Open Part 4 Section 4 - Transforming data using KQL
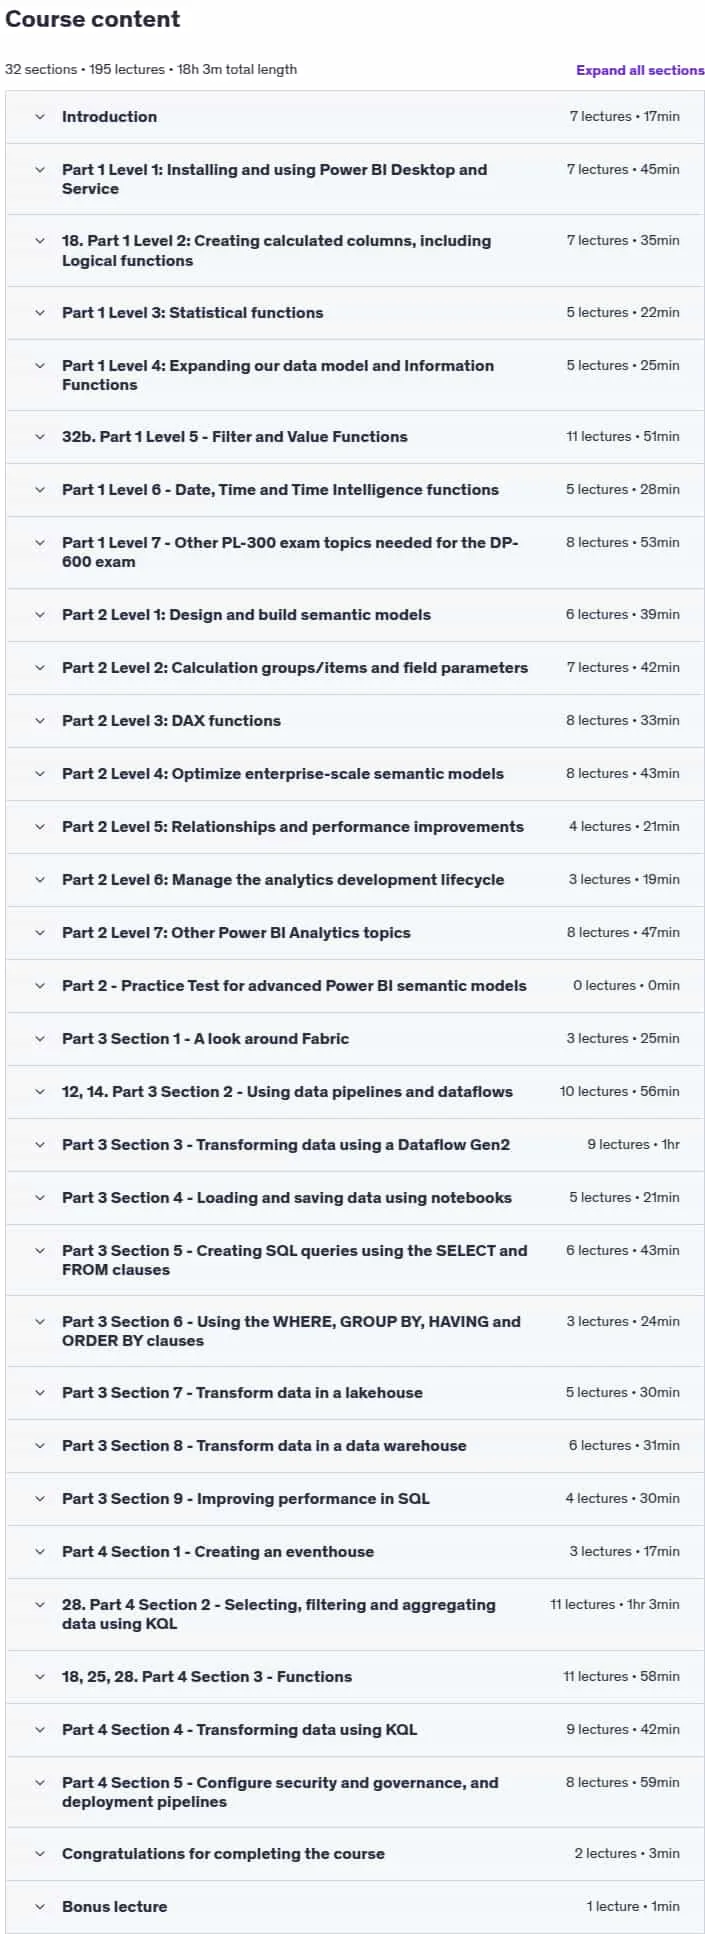 tap(355, 1730)
